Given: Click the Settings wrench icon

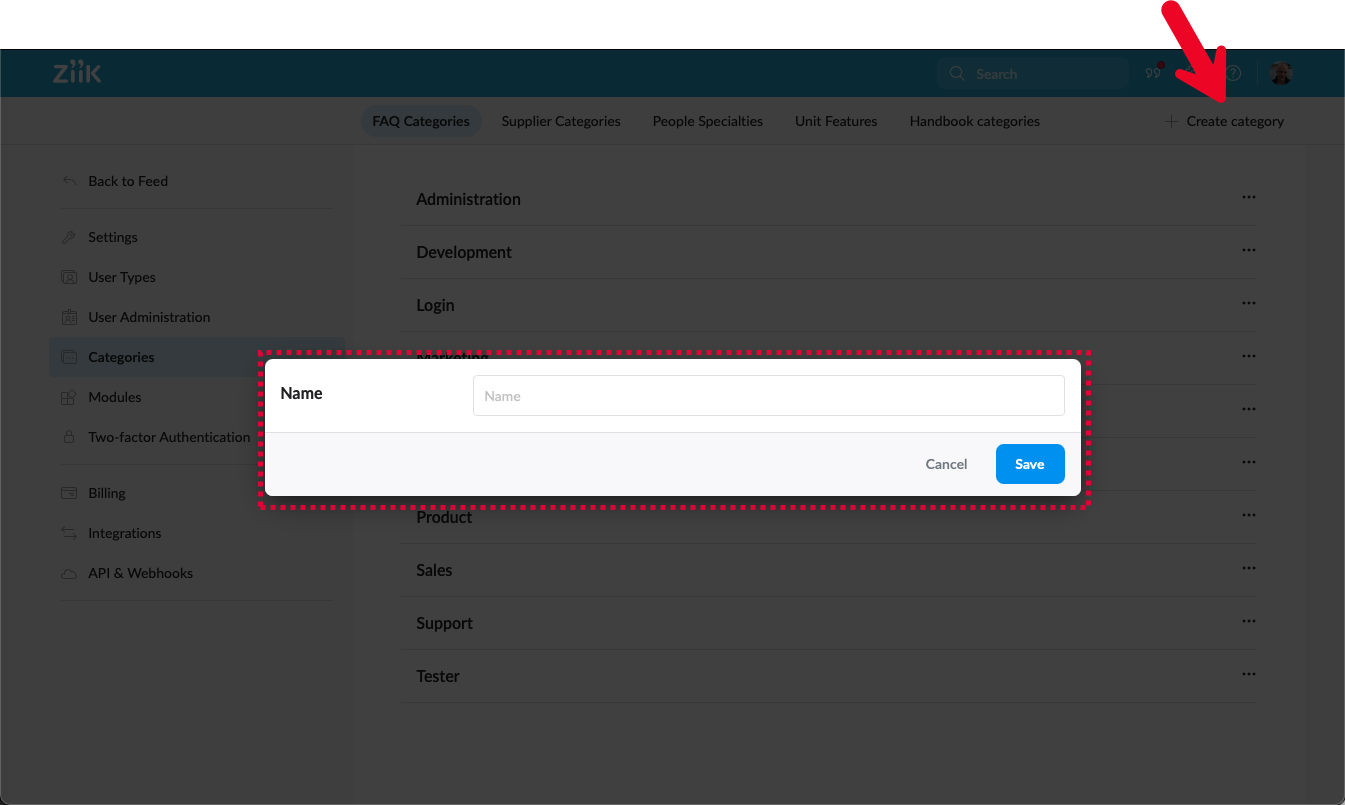Looking at the screenshot, I should tap(69, 237).
